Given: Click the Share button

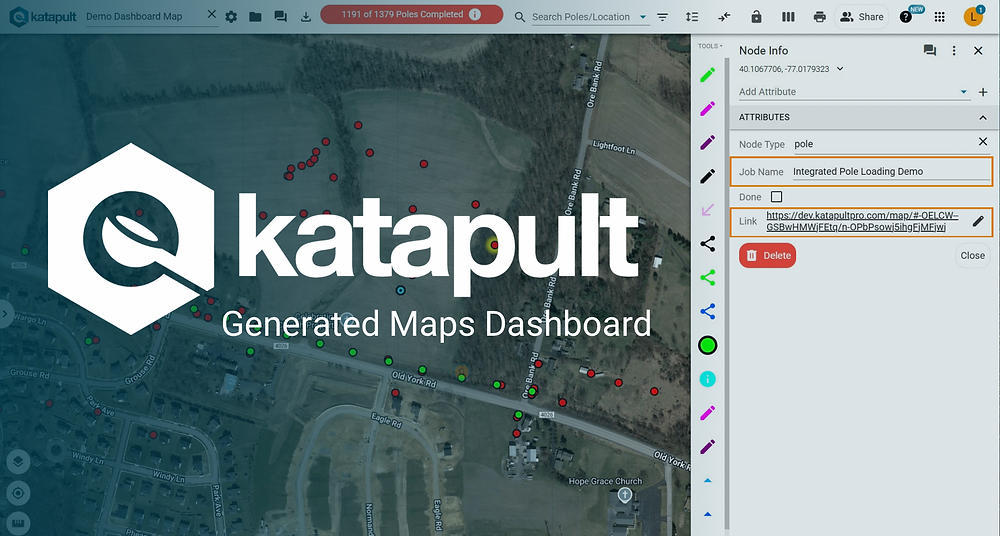Looking at the screenshot, I should (862, 17).
